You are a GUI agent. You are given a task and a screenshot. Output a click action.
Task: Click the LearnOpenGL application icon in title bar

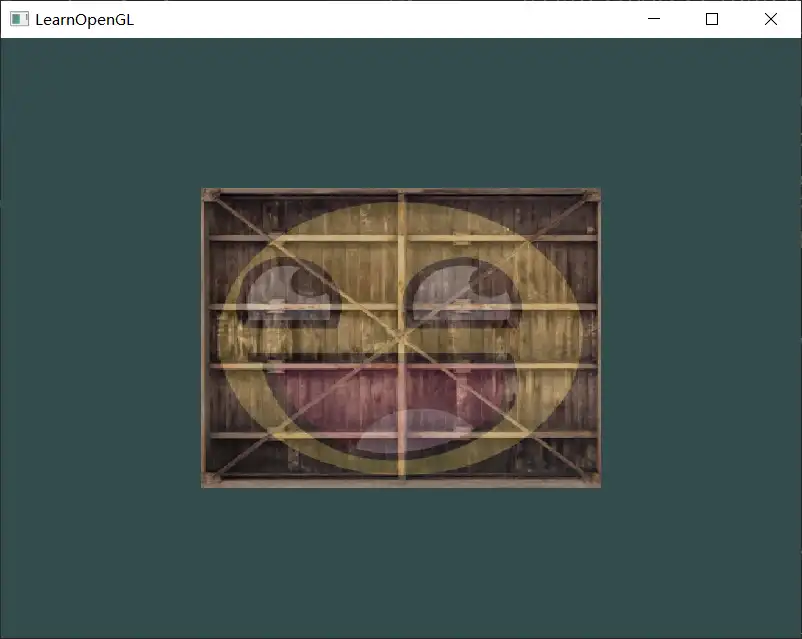[18, 19]
